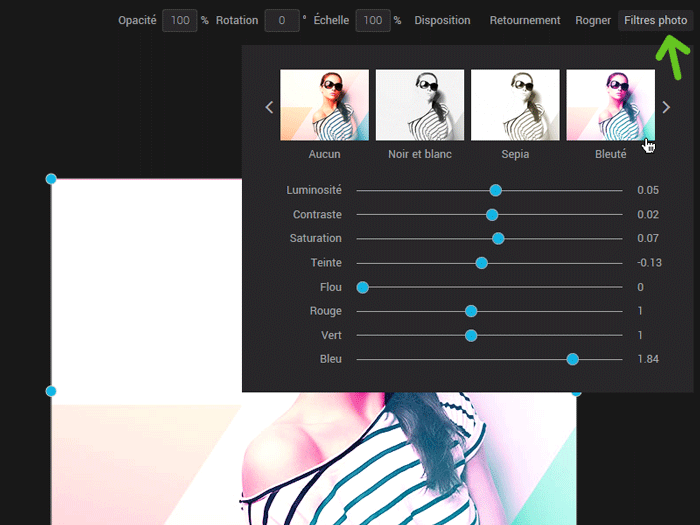Pick the Bleuté filter thumbnail
Screen dimensions: 700x525
(x=610, y=105)
